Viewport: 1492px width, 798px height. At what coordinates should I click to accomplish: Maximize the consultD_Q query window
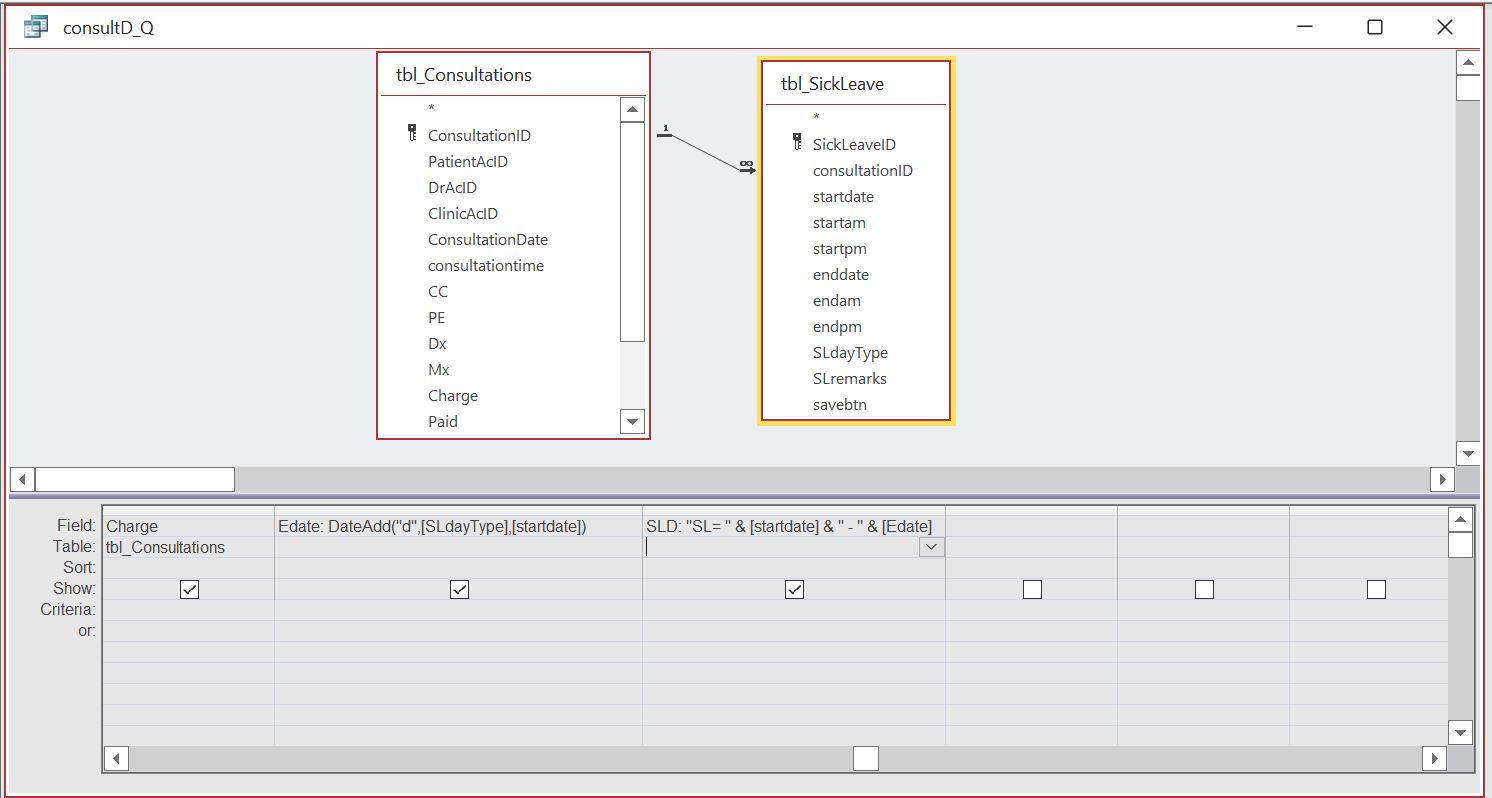click(x=1375, y=27)
